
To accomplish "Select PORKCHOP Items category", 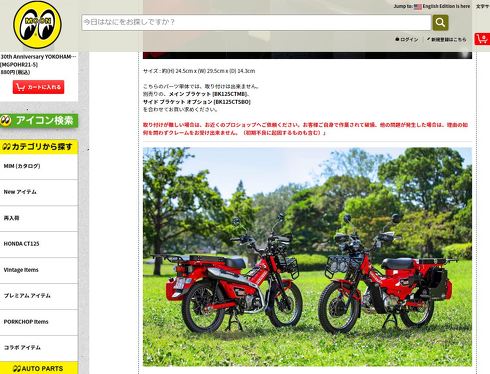I will click(x=39, y=322).
